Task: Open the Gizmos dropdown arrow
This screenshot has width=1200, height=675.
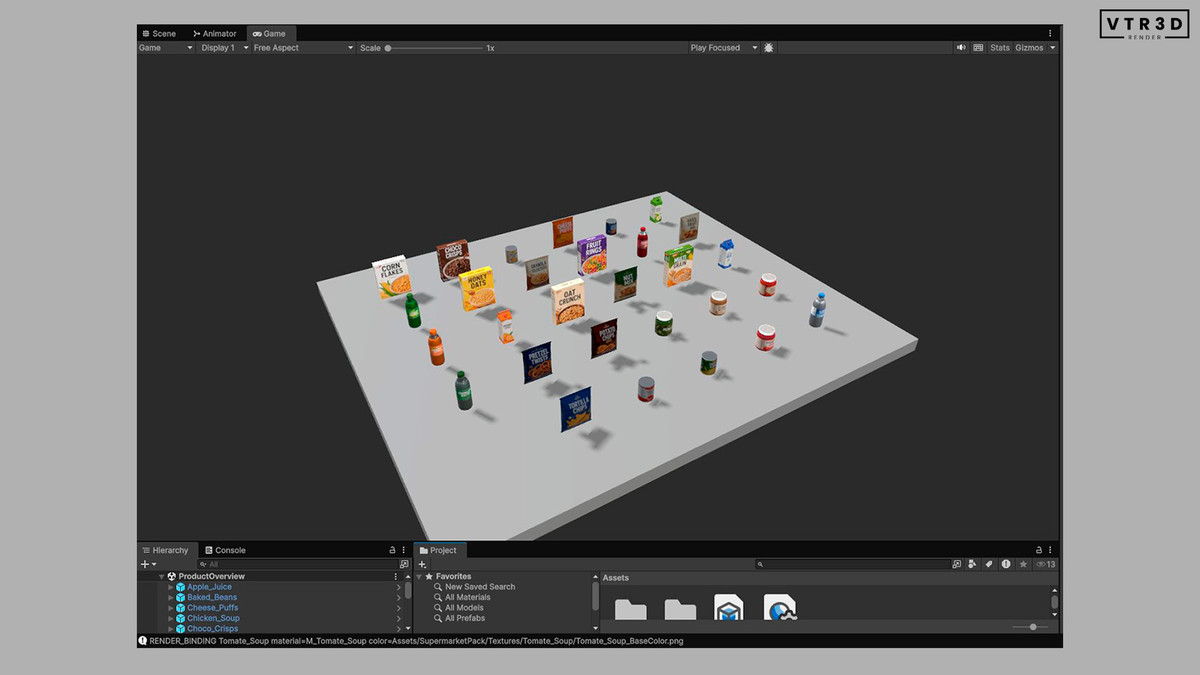Action: (1052, 47)
